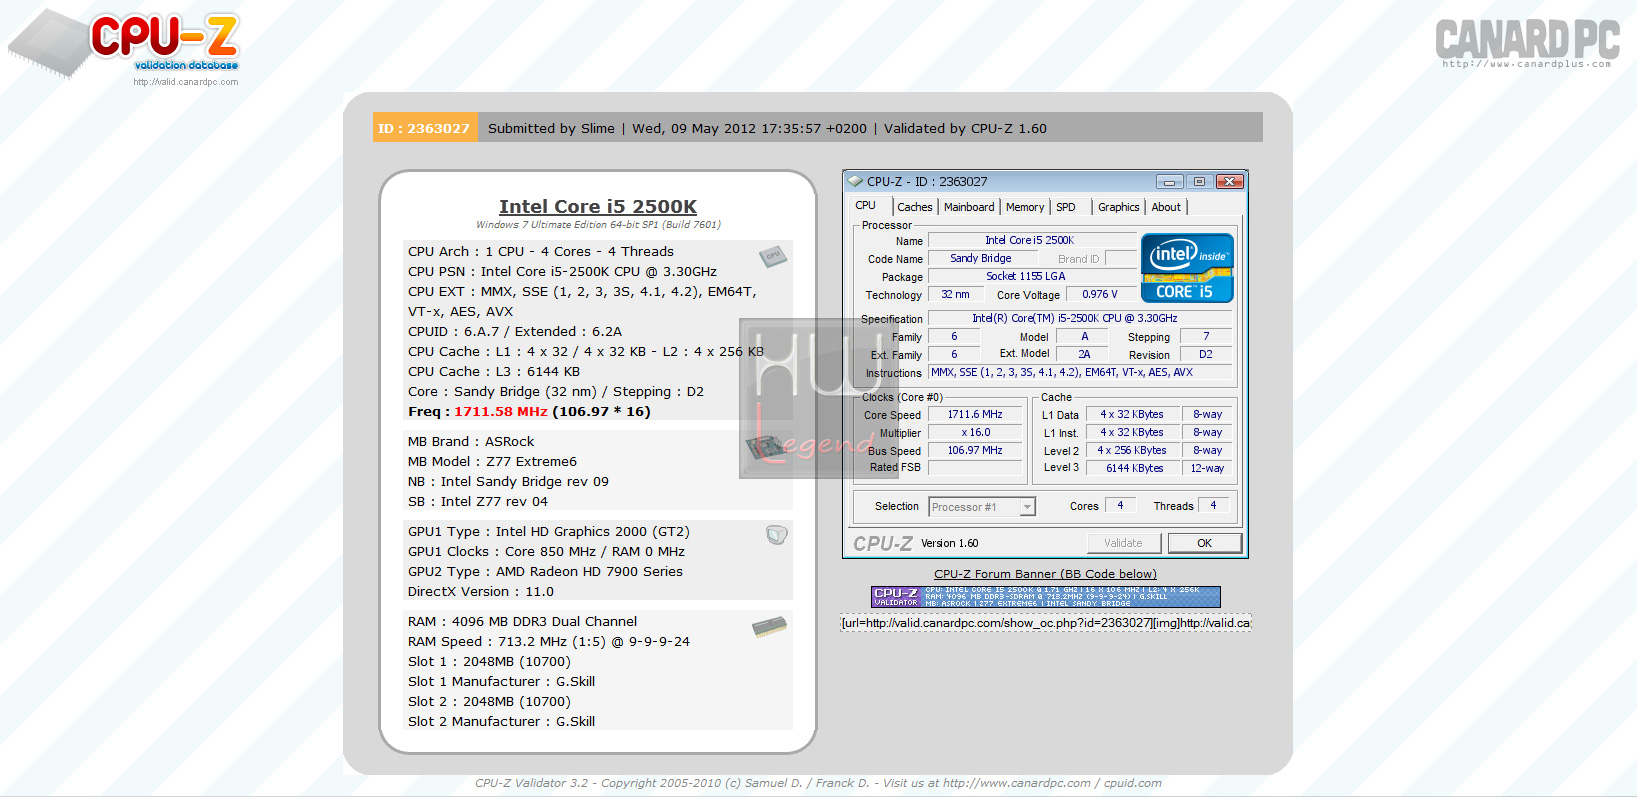The width and height of the screenshot is (1637, 797).
Task: Click the DirectX Version : 11.0 line
Action: (480, 591)
